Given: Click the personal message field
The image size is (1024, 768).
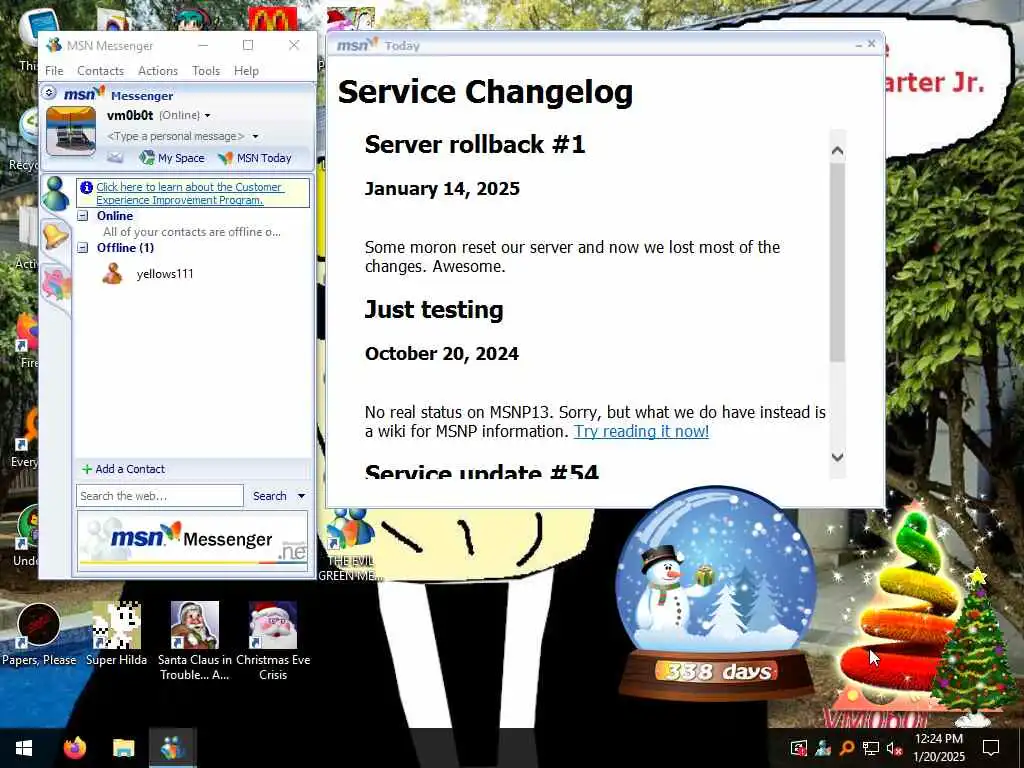Looking at the screenshot, I should click(x=175, y=136).
